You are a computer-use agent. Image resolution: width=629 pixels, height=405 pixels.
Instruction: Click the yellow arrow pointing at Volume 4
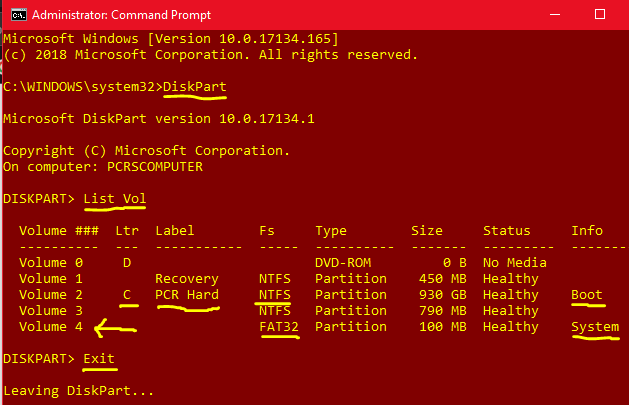click(116, 328)
